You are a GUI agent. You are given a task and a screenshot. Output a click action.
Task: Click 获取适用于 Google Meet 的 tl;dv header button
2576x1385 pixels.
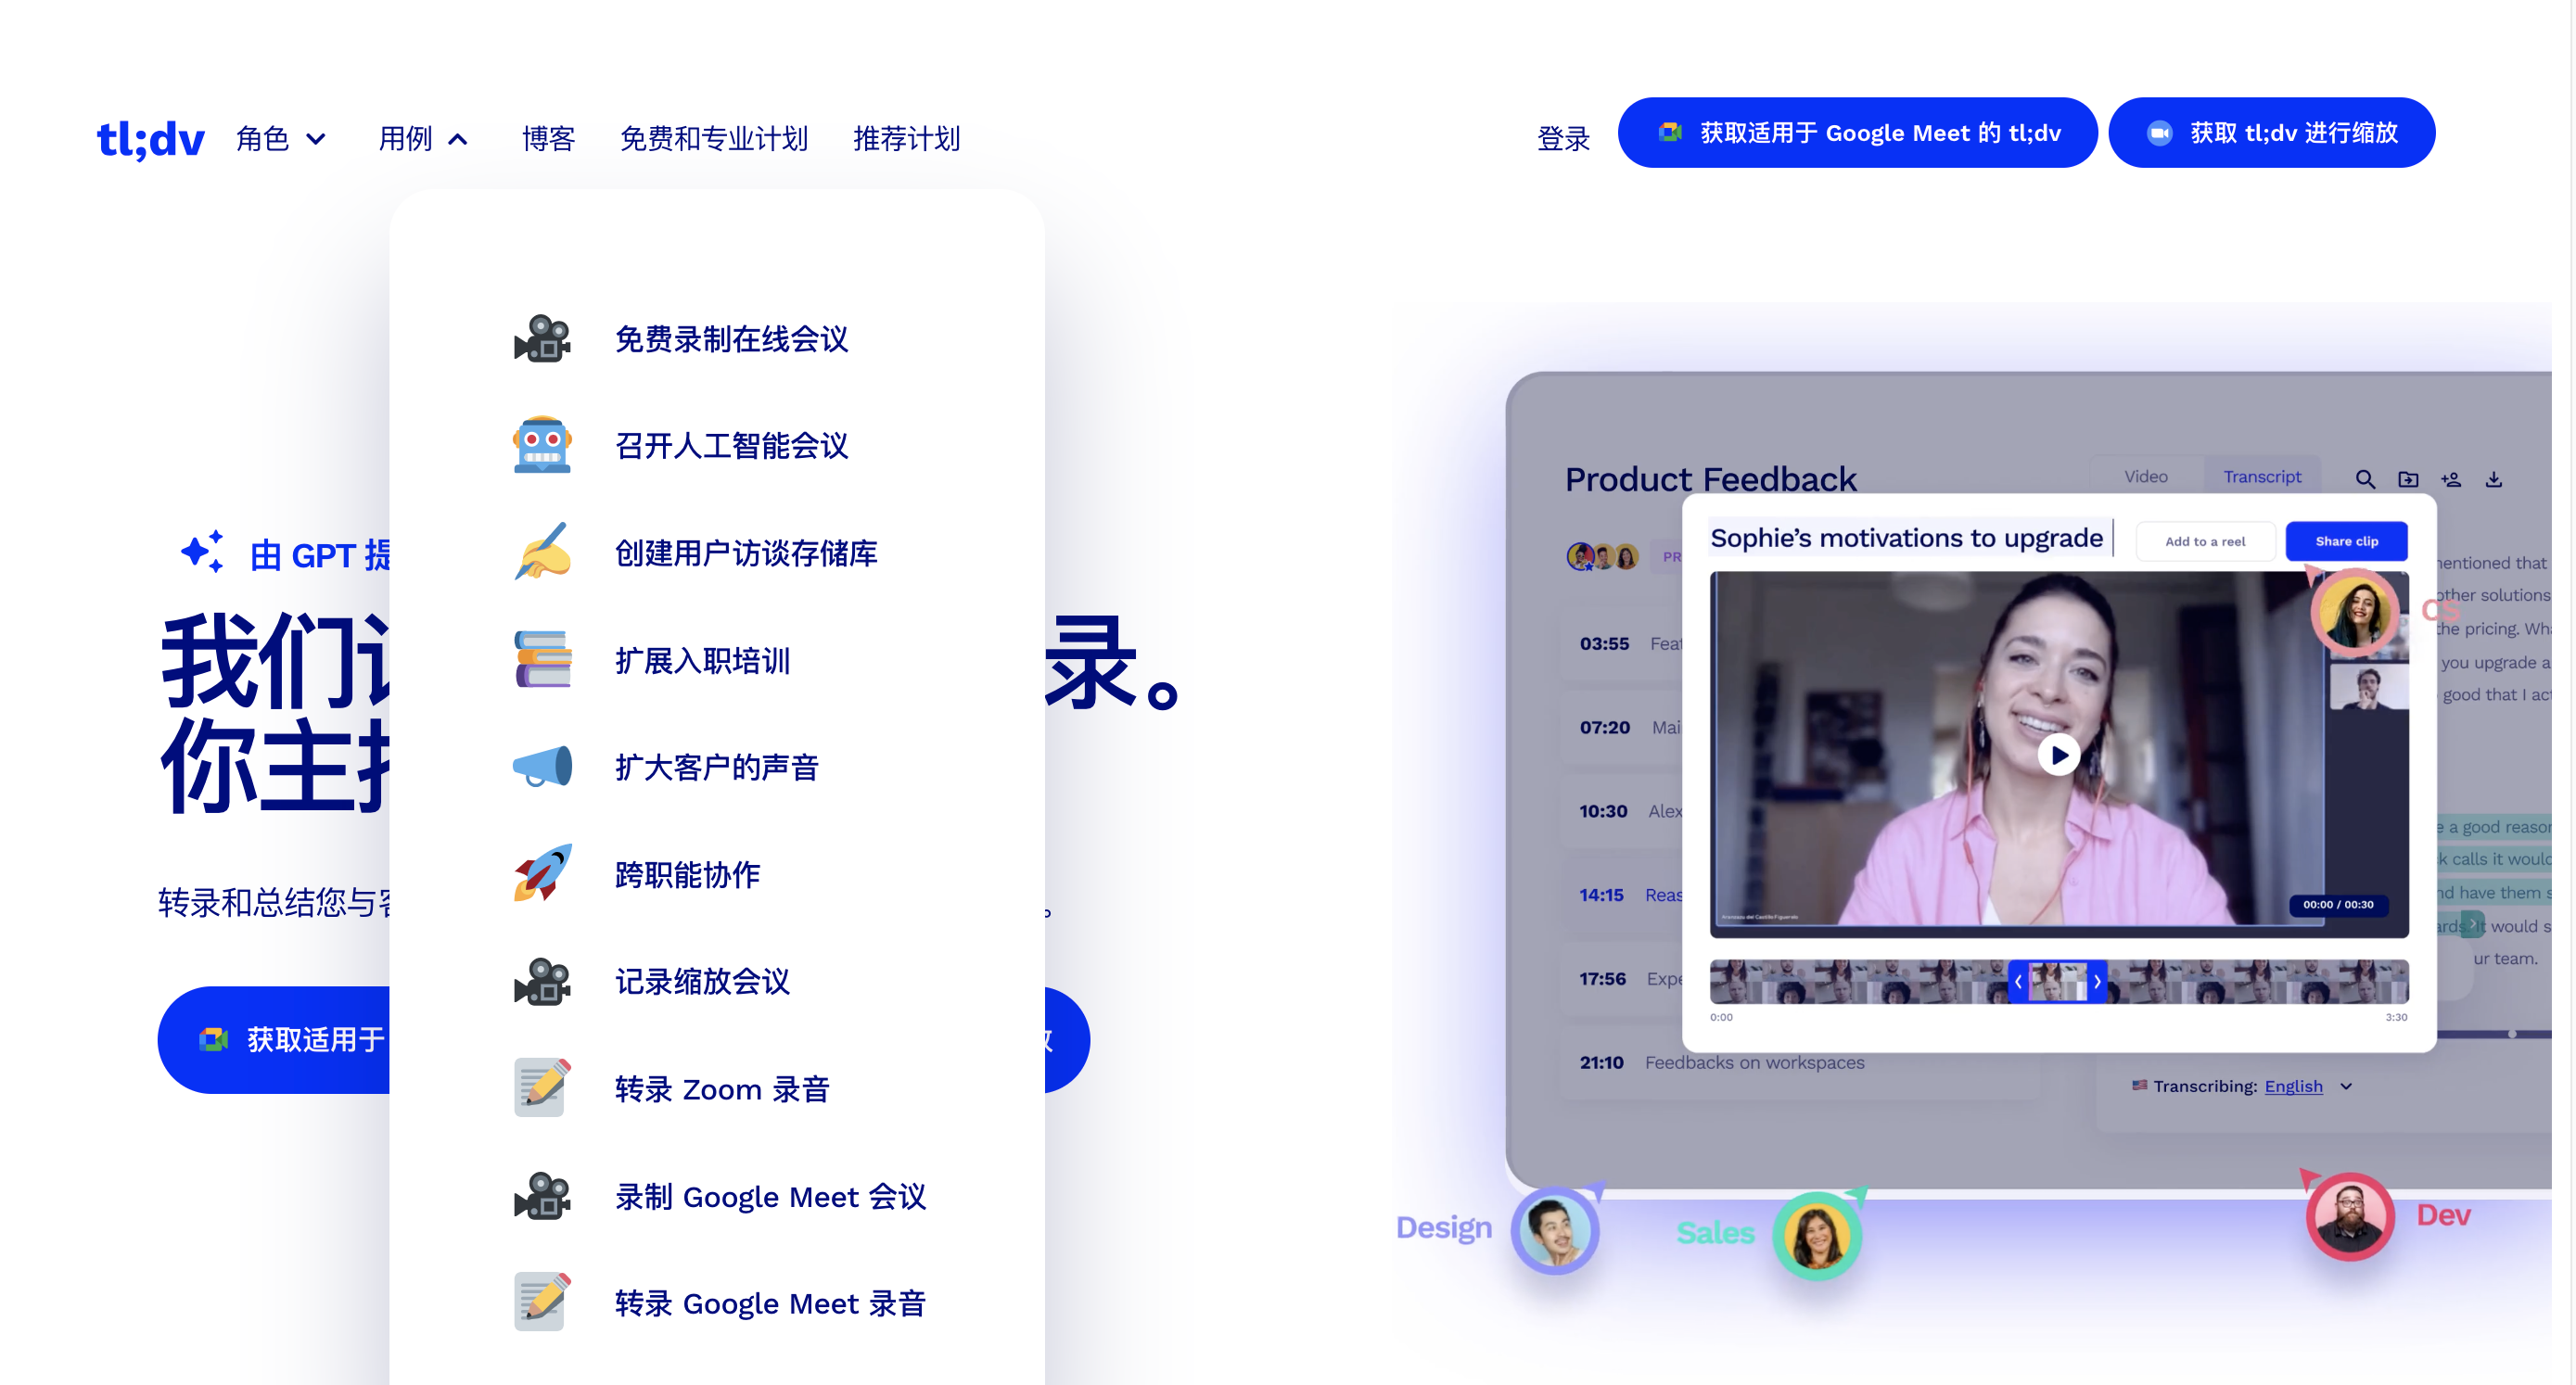[1857, 132]
